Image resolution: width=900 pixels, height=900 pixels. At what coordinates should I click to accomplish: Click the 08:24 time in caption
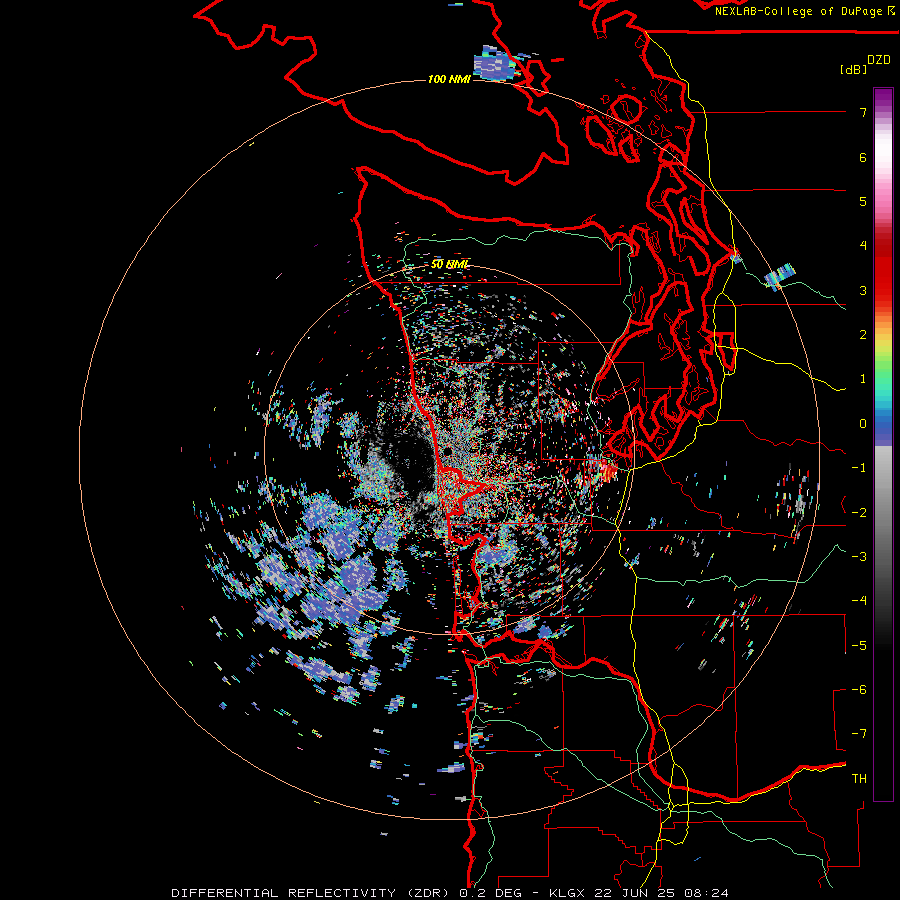click(707, 893)
